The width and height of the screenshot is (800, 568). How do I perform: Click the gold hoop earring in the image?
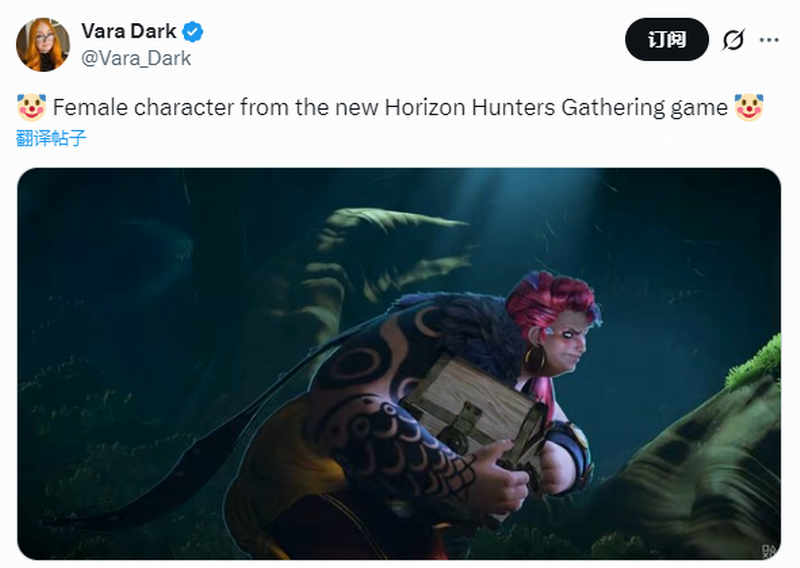click(534, 359)
